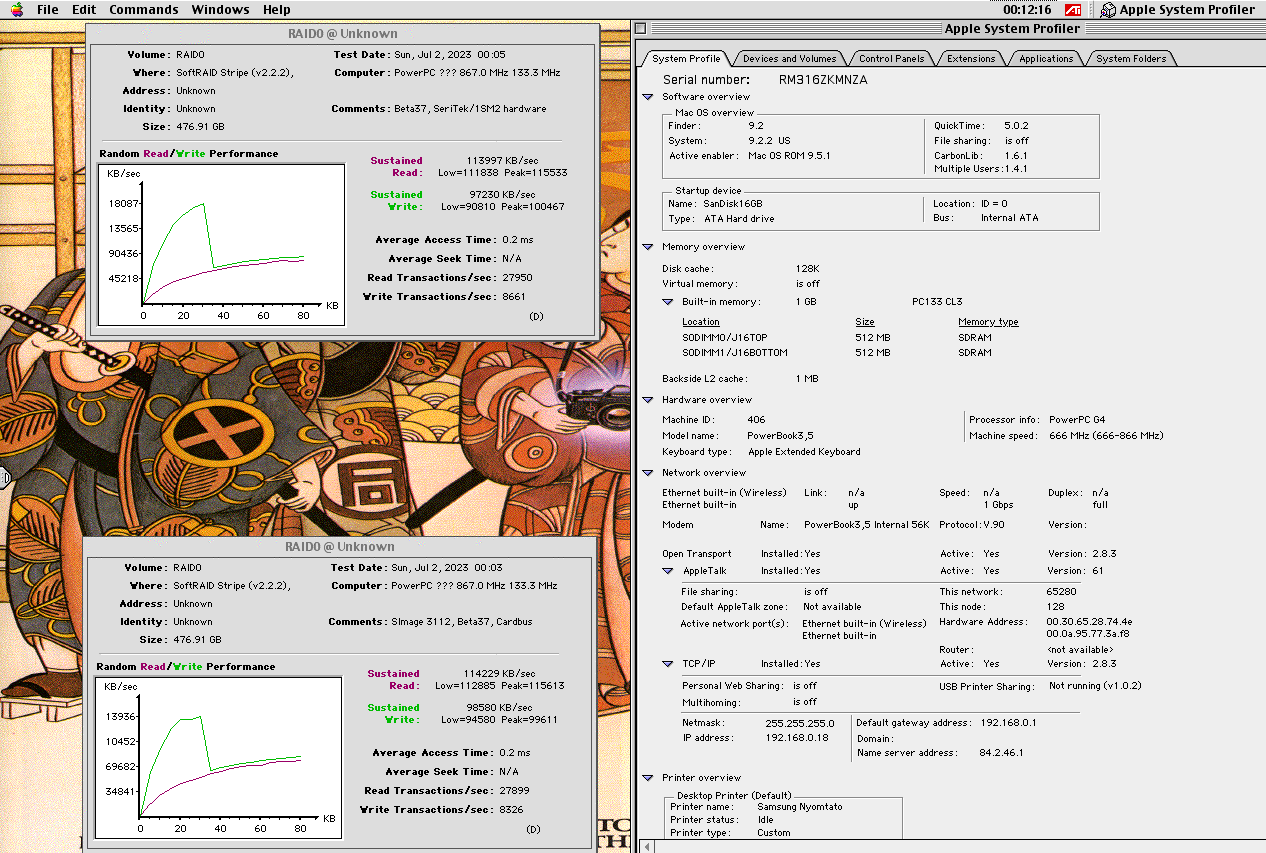Click the performance graph in the upper RAID0 window

pos(221,245)
